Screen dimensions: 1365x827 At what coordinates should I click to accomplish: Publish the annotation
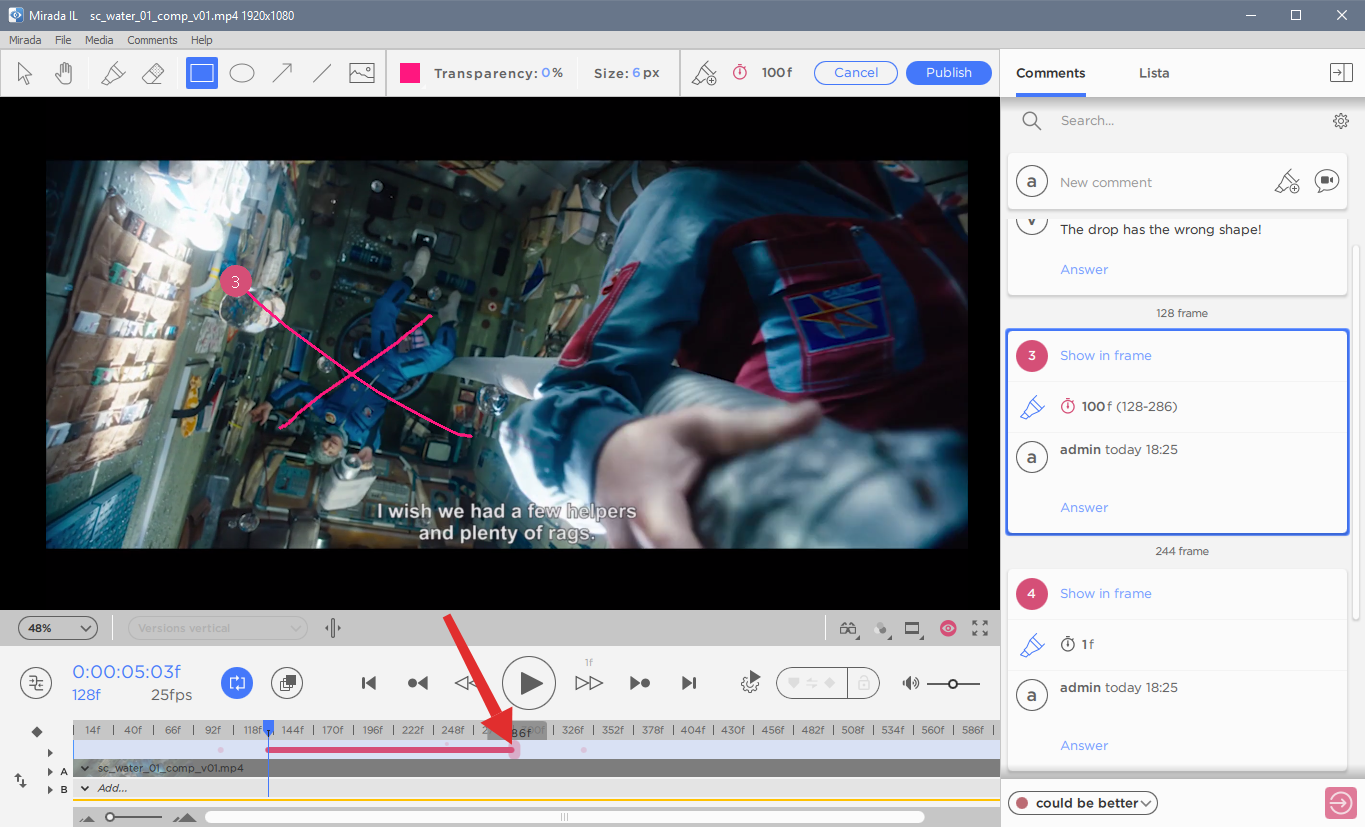pos(949,73)
